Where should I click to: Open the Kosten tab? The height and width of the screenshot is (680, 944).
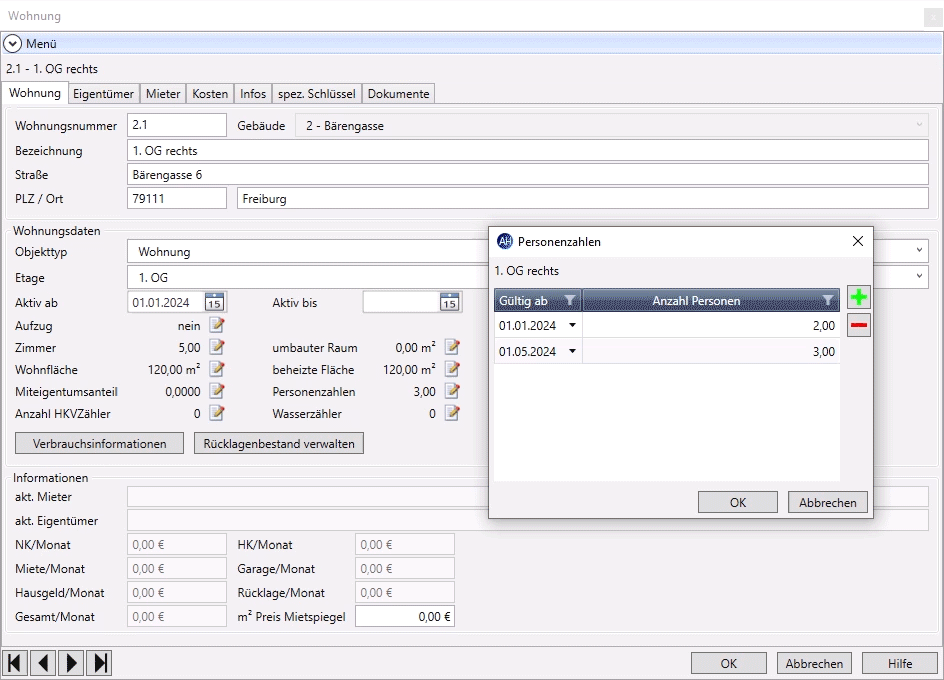point(210,94)
